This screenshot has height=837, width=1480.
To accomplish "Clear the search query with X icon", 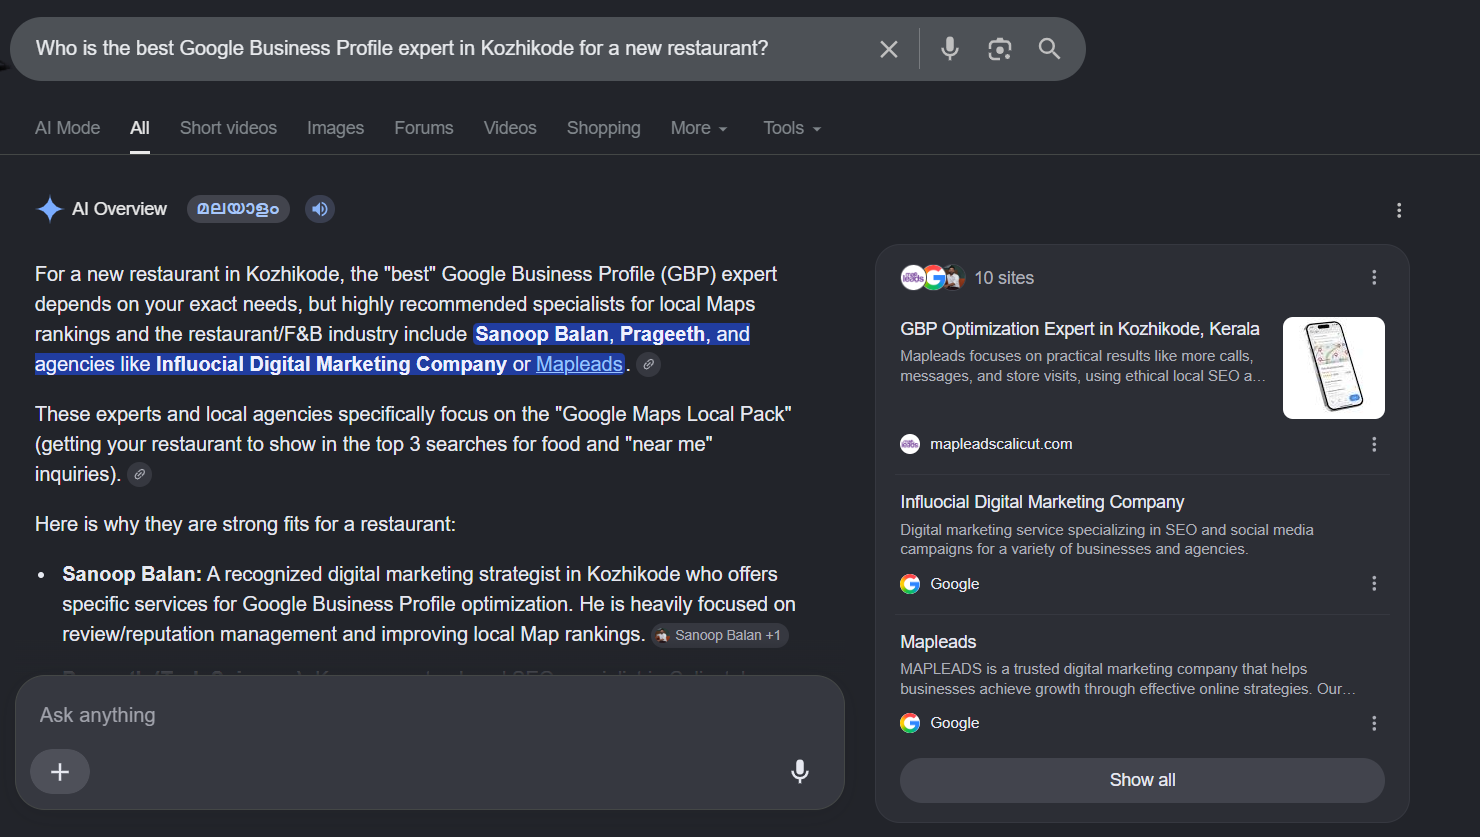I will coord(888,49).
